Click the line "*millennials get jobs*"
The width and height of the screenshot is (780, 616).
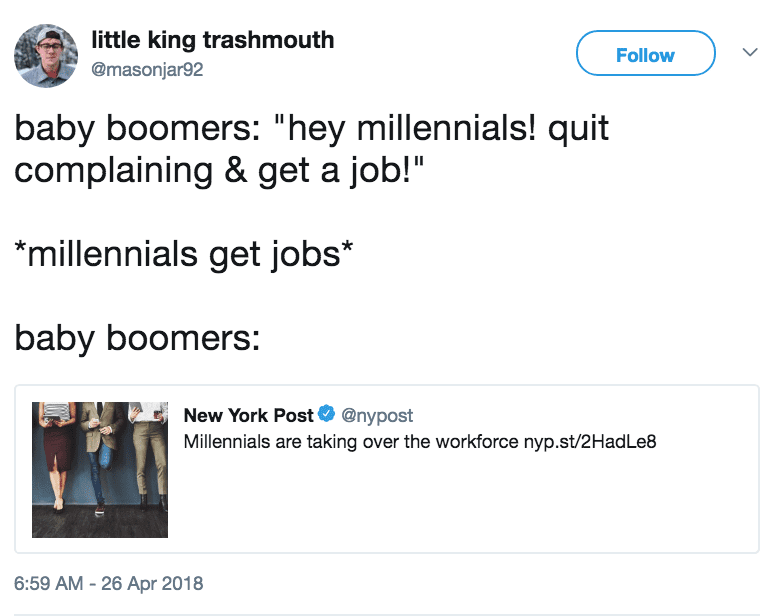pyautogui.click(x=184, y=254)
